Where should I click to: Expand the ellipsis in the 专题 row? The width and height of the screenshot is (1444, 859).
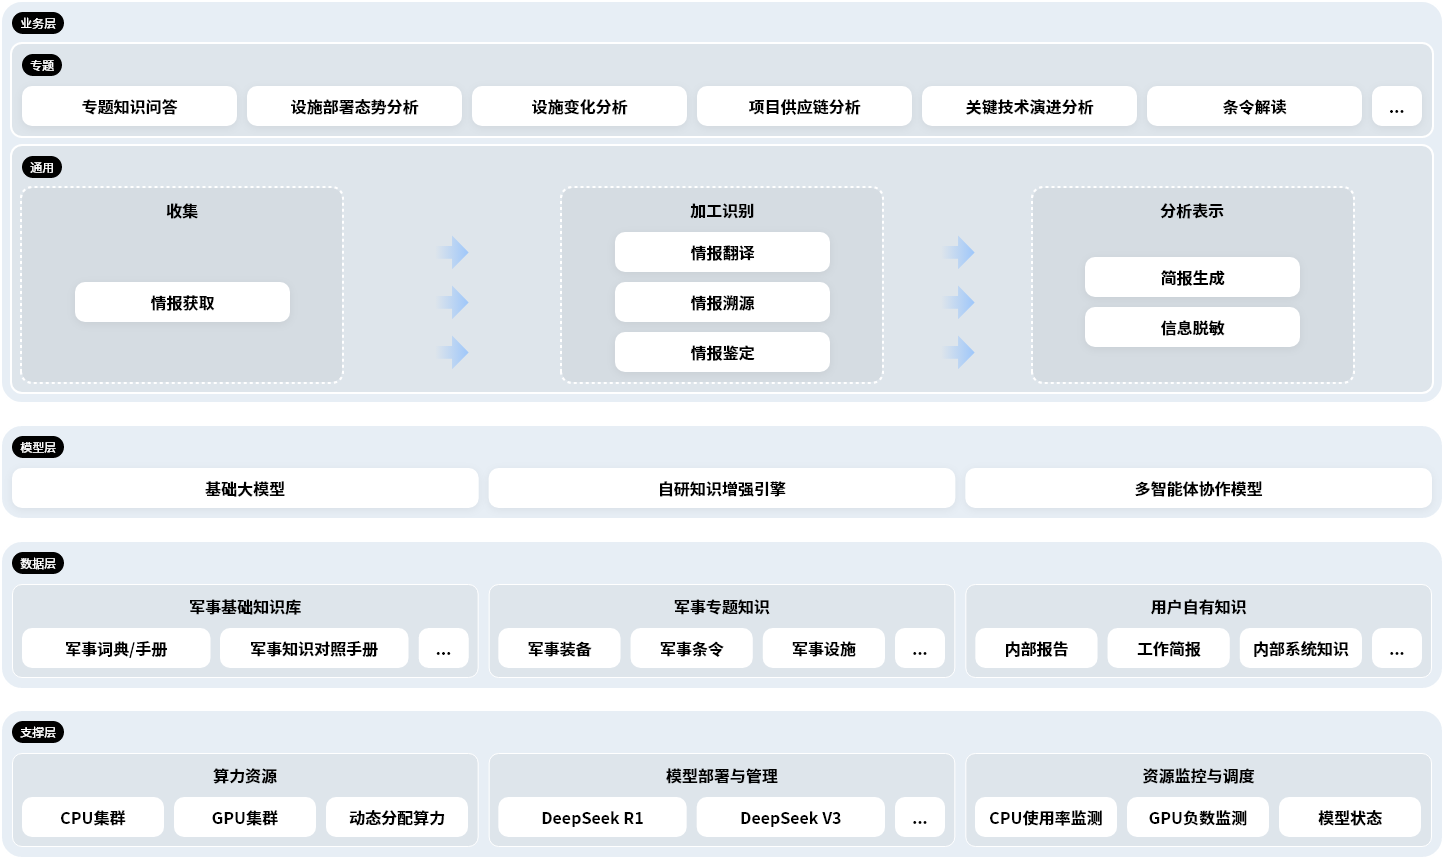pos(1396,107)
